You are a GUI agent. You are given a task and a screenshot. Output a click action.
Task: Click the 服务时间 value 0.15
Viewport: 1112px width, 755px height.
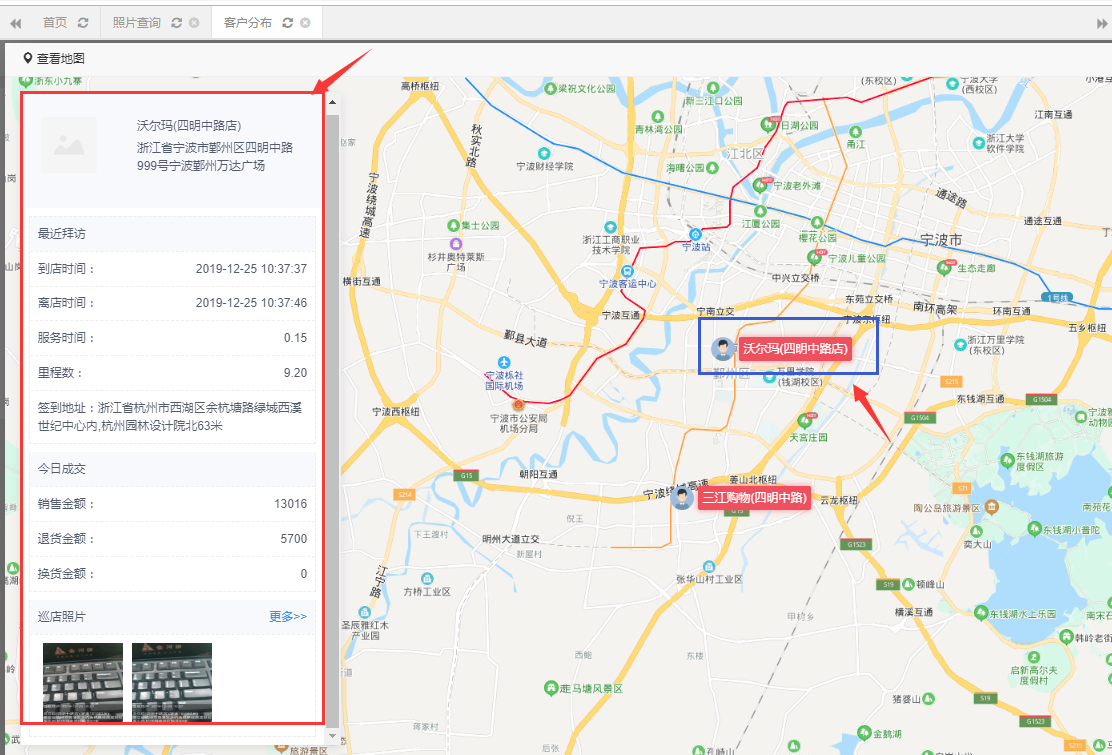[x=296, y=337]
